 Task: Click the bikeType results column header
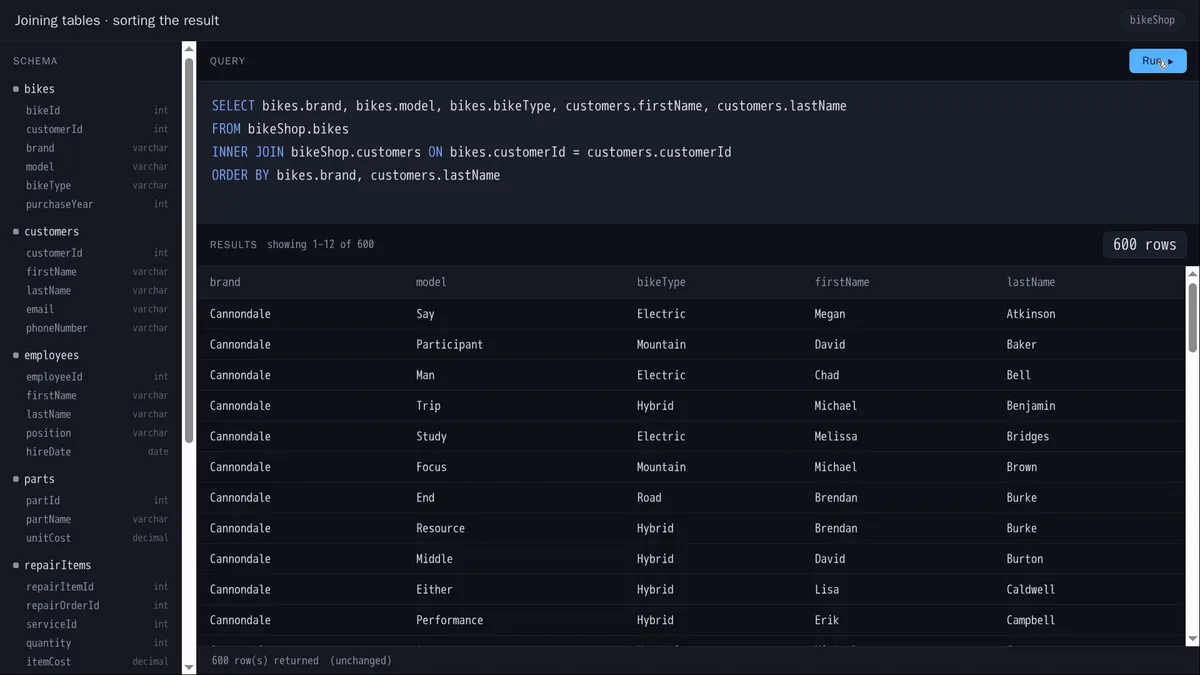pyautogui.click(x=661, y=282)
